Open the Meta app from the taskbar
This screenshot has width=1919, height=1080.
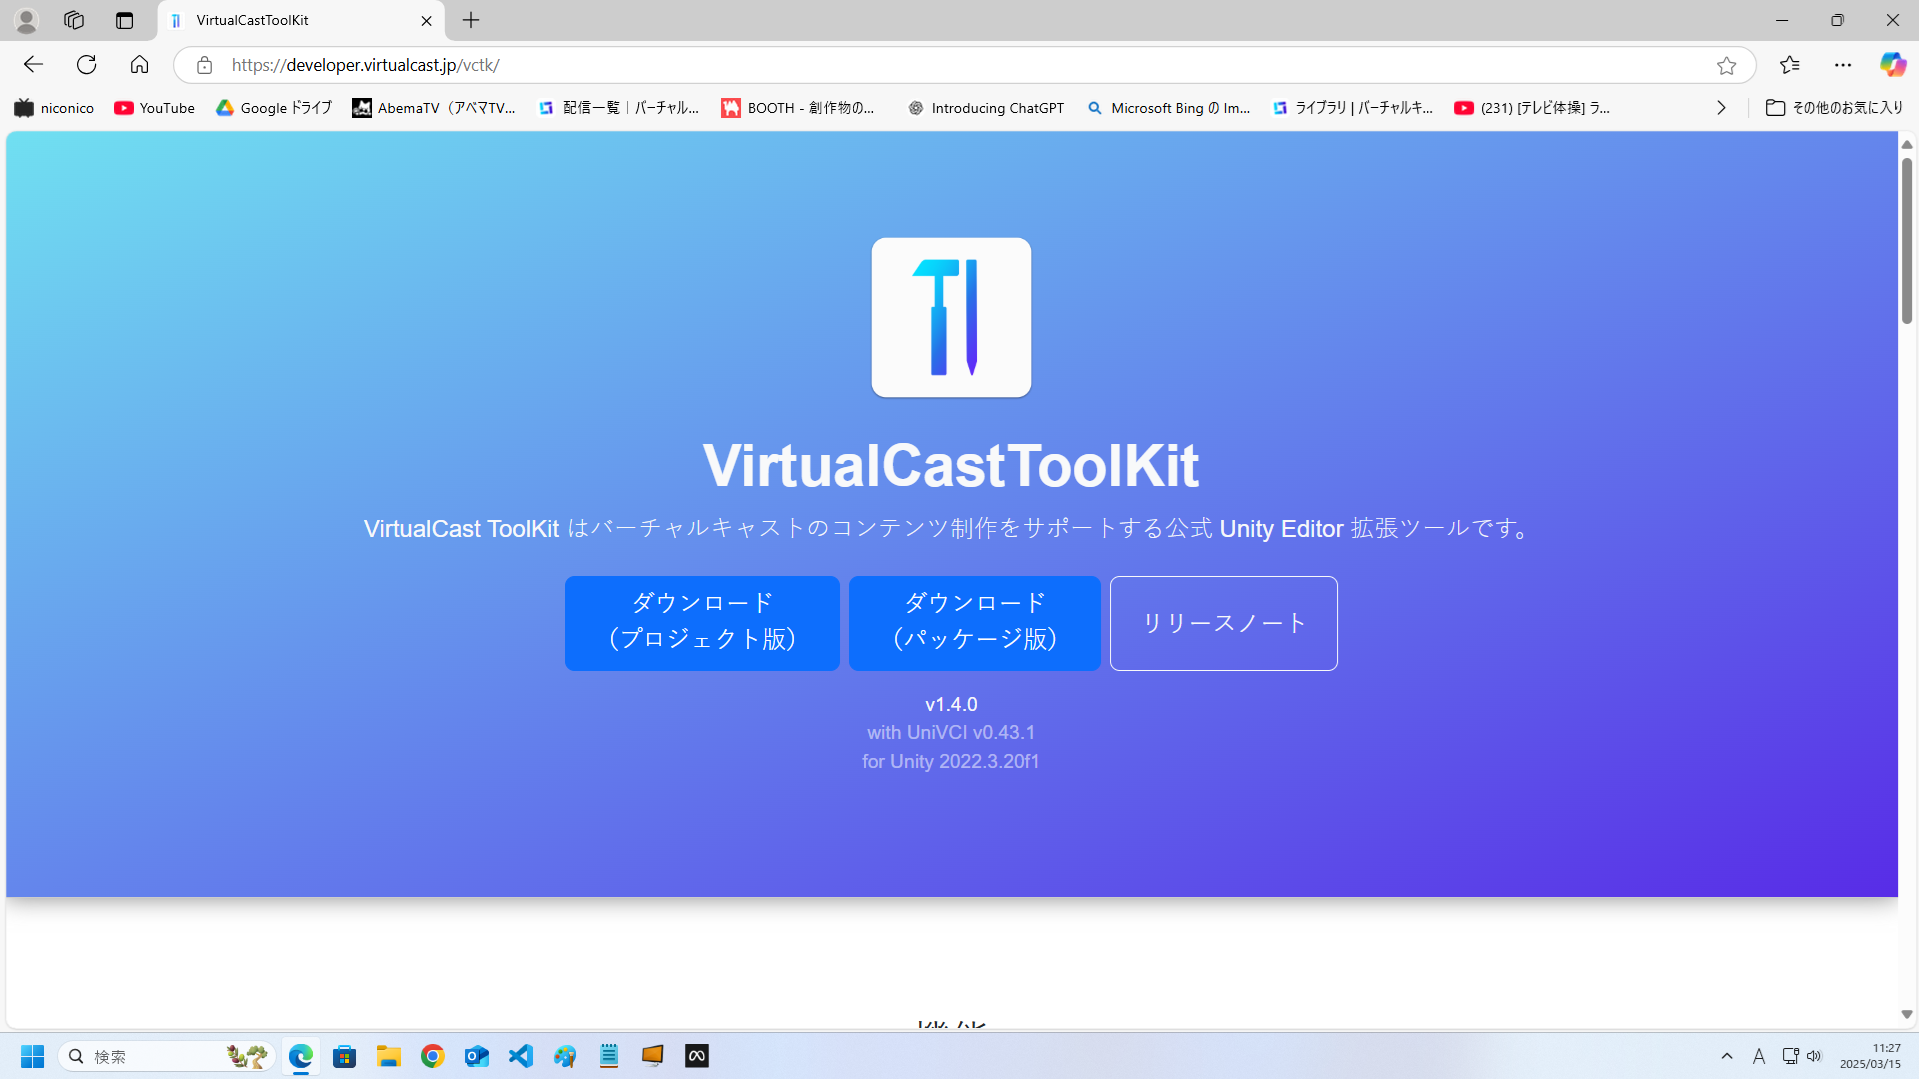point(697,1056)
